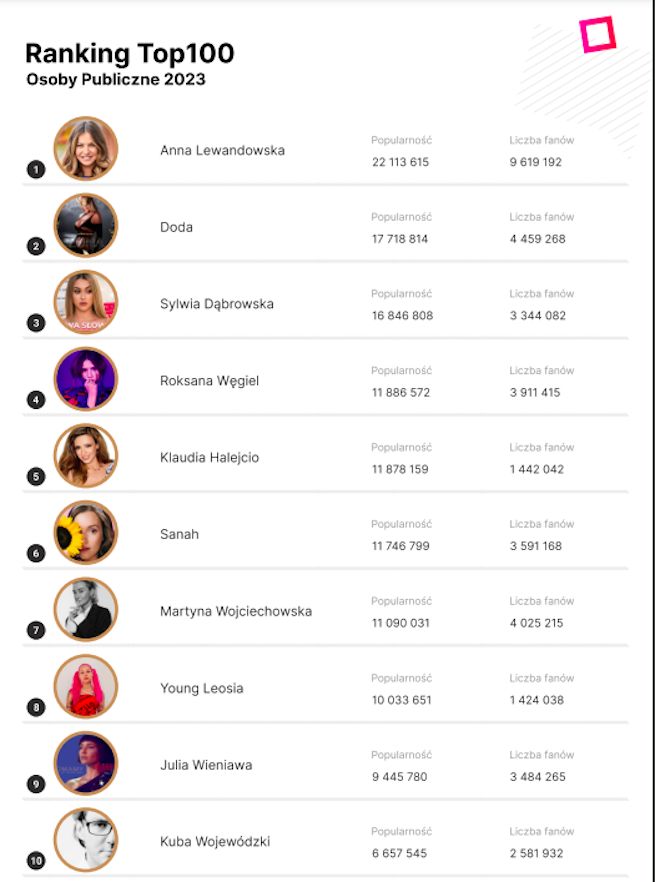Open Martyna Wojciechowska's name link
Screen dimensions: 655x882
point(236,611)
